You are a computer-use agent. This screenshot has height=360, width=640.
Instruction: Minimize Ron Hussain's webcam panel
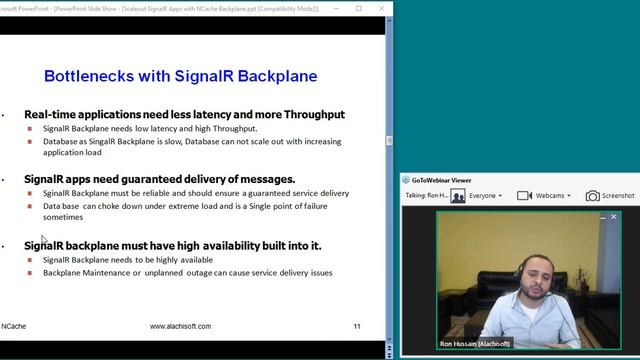click(603, 218)
